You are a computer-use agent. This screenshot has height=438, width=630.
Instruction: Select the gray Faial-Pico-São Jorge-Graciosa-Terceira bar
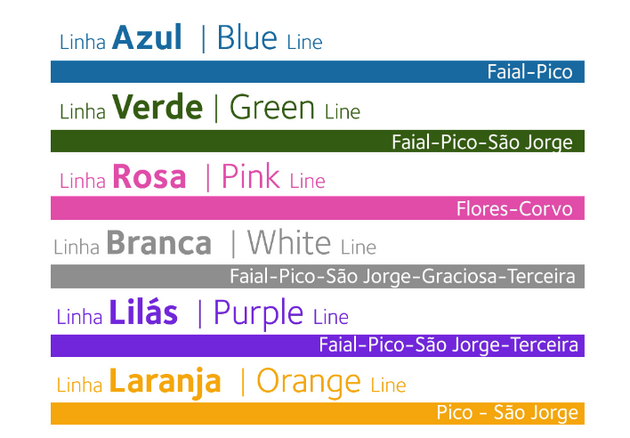click(x=317, y=276)
